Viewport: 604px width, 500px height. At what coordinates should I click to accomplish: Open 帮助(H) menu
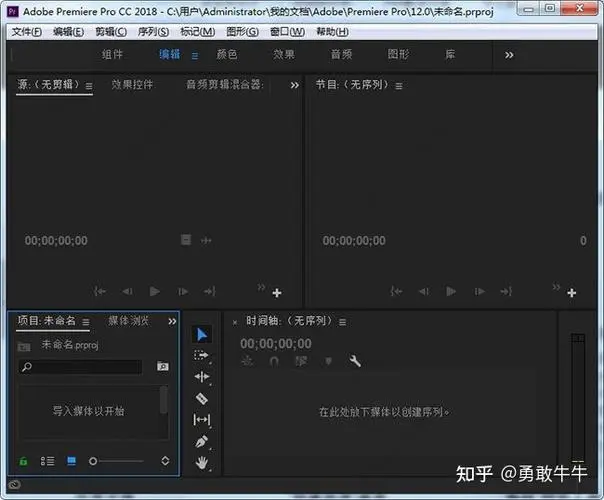point(332,32)
